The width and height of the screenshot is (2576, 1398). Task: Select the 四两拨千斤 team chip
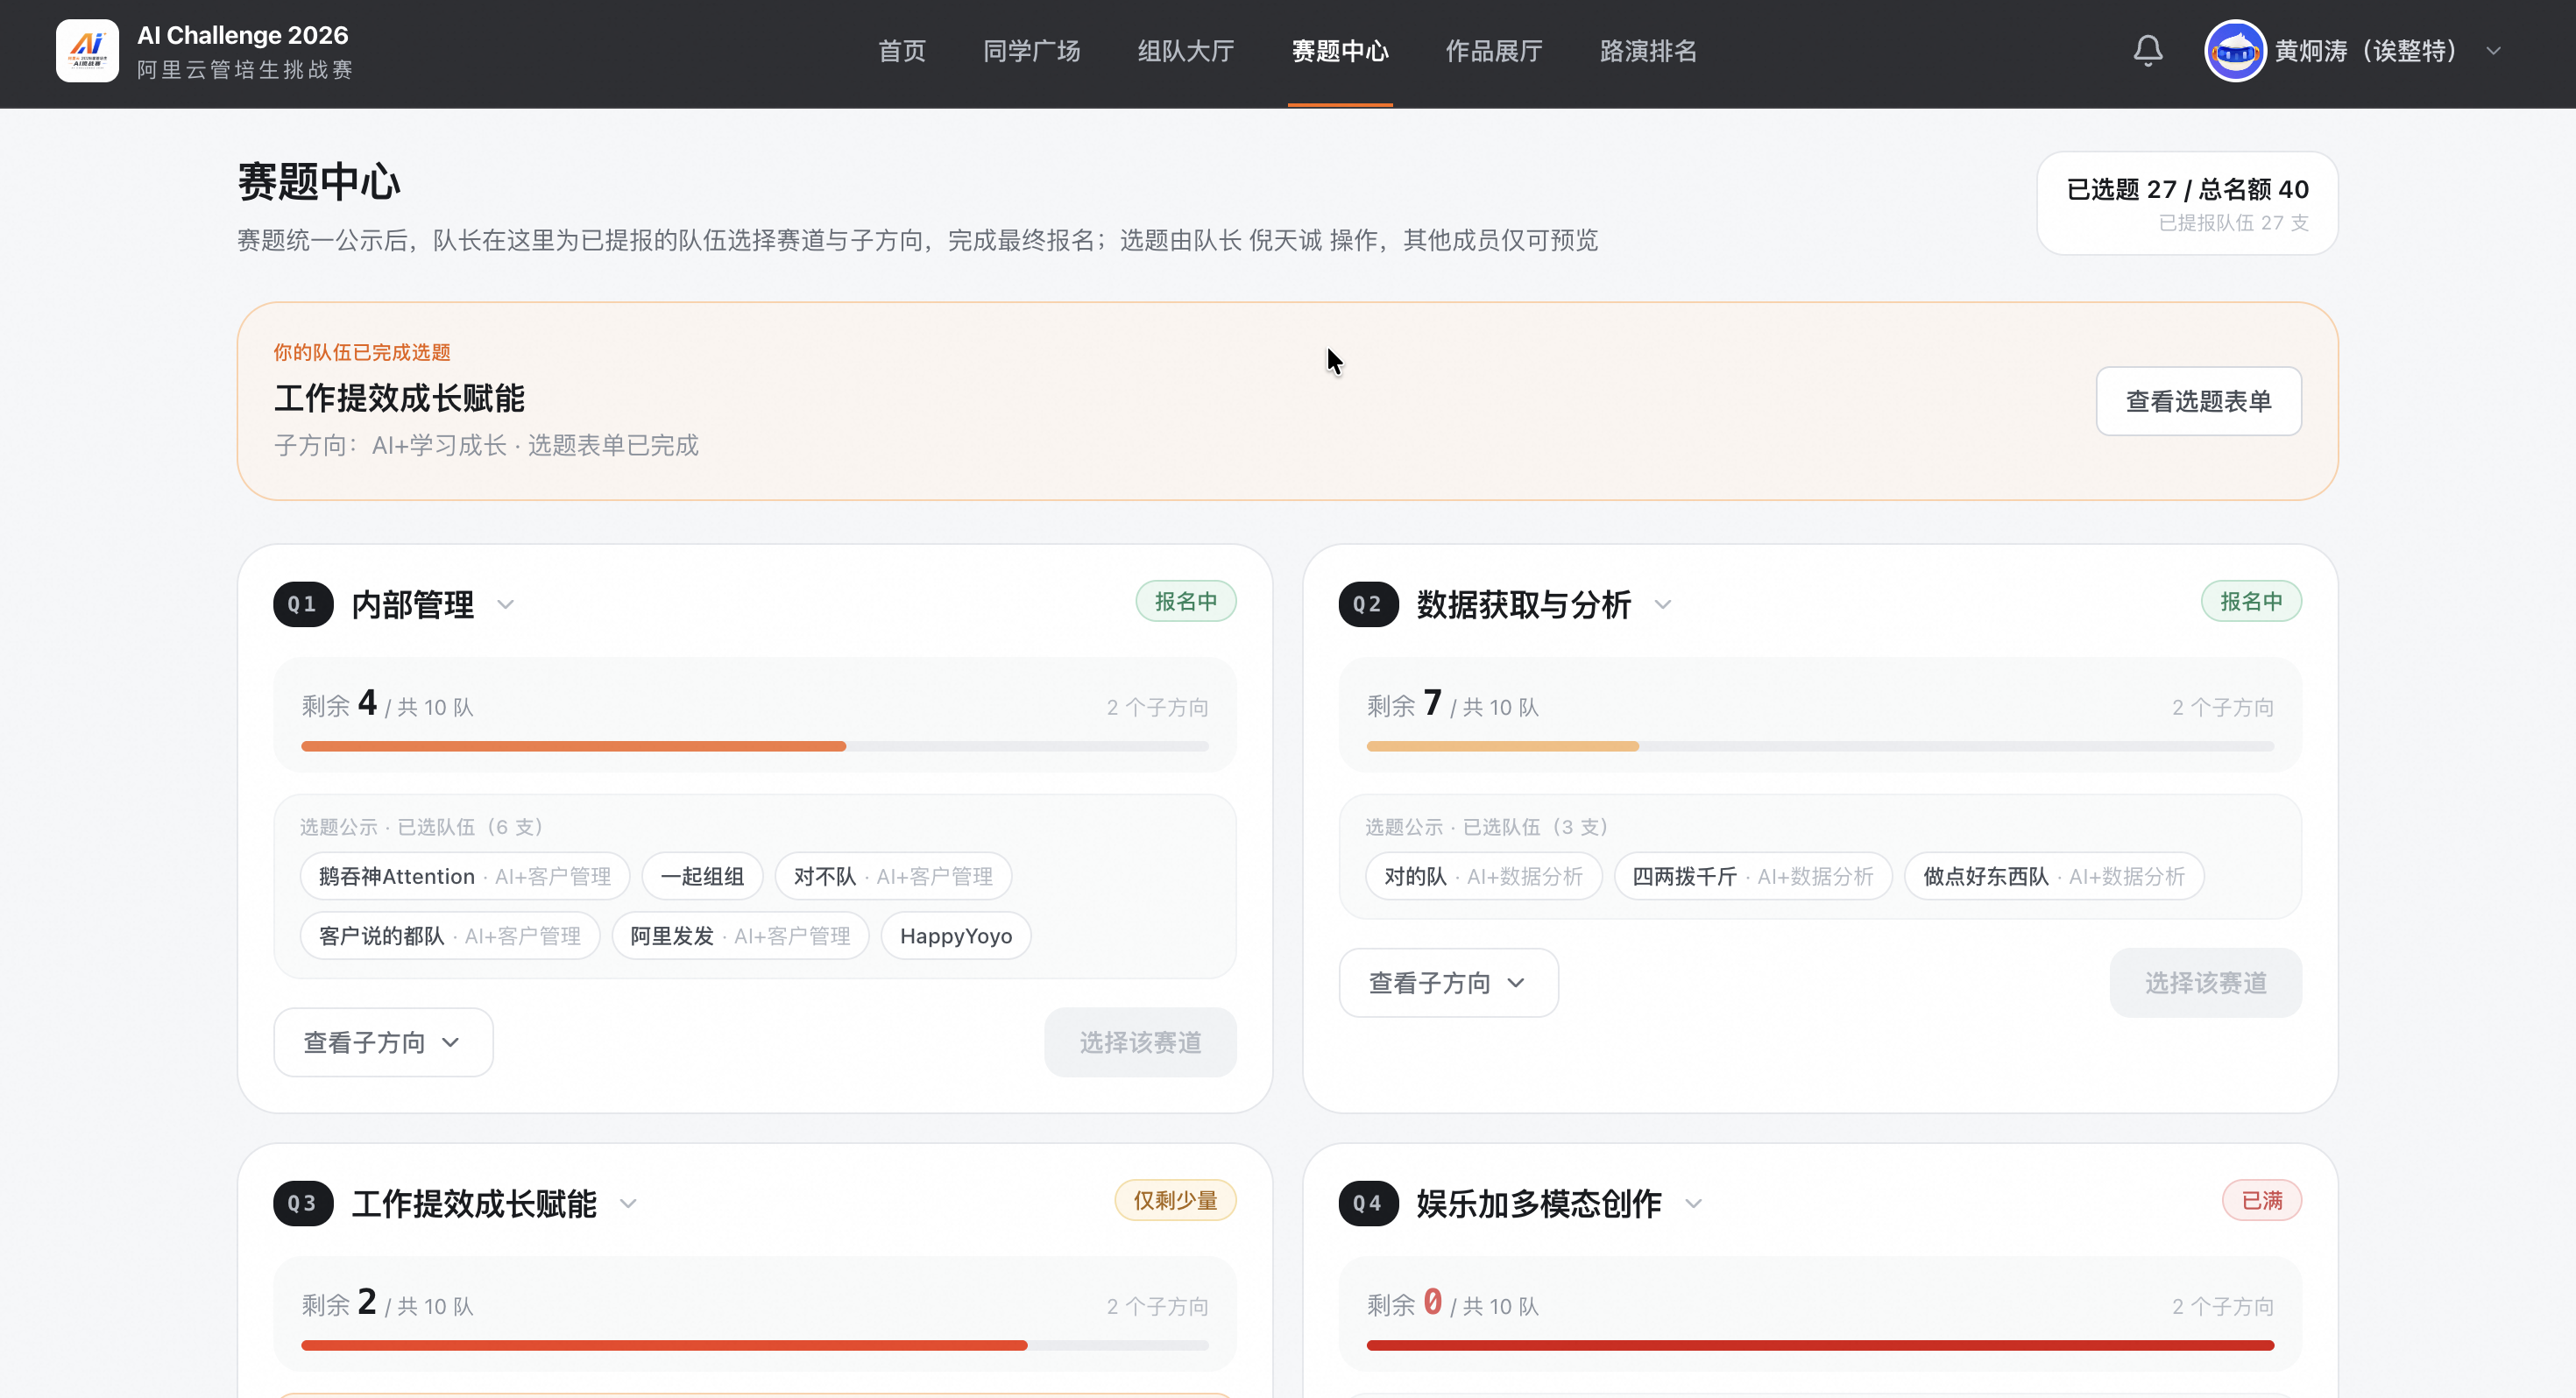1753,877
